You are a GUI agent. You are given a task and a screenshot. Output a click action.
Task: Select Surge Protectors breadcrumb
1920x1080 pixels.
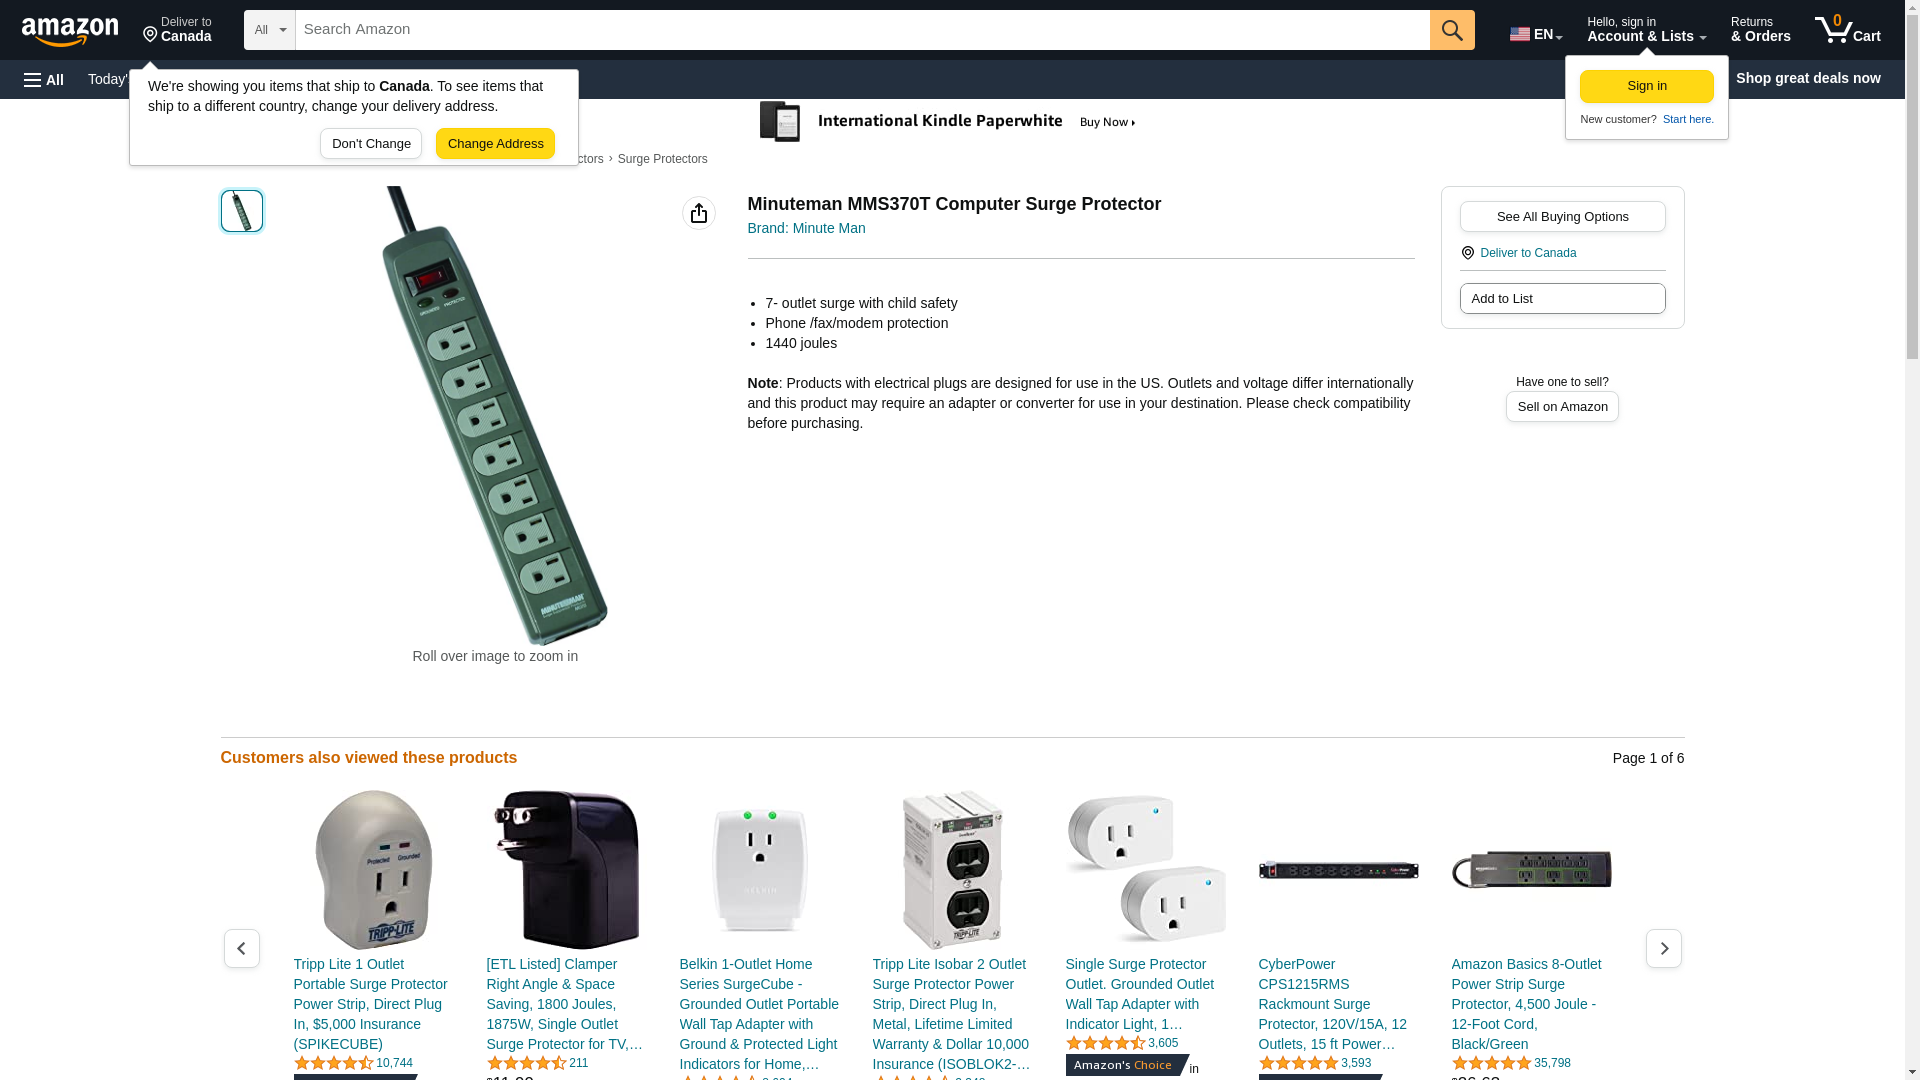pos(662,159)
